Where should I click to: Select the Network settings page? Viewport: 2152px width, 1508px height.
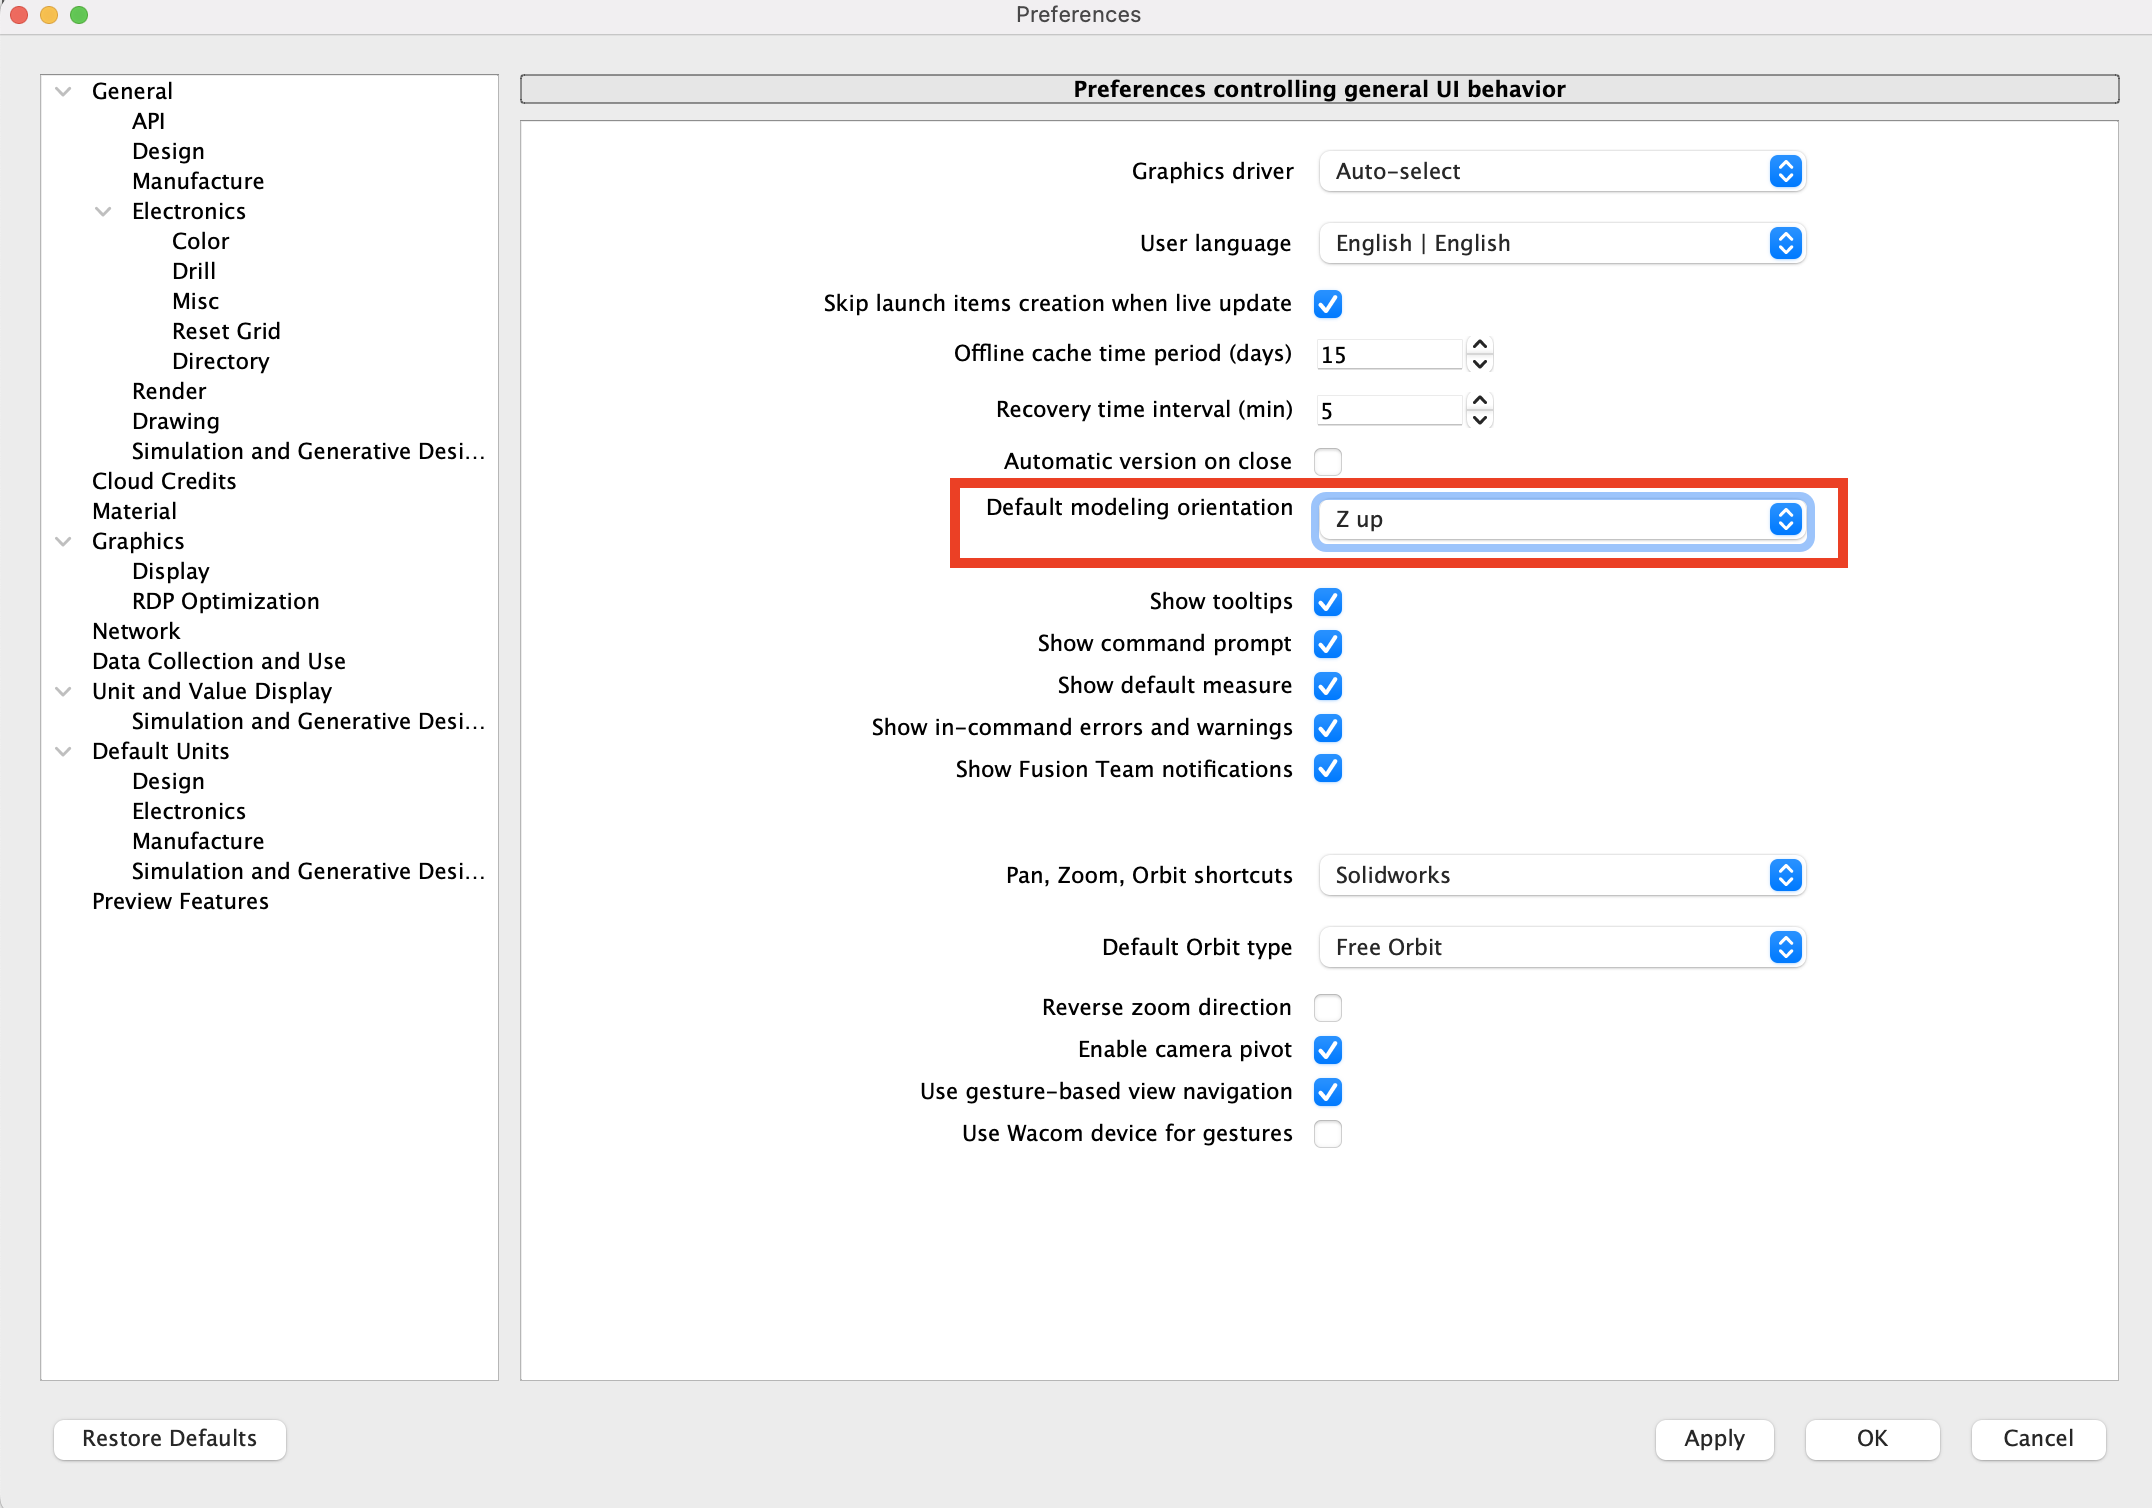[x=135, y=630]
